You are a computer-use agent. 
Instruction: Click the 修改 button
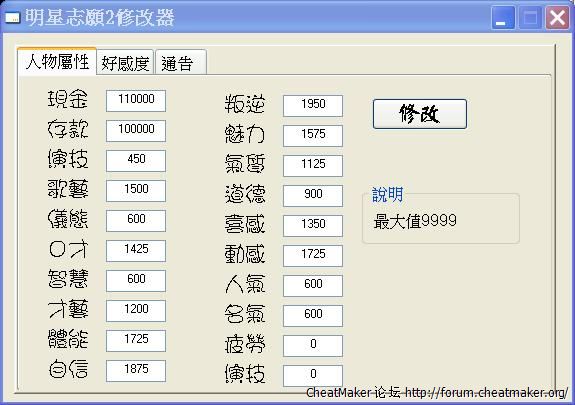click(420, 114)
